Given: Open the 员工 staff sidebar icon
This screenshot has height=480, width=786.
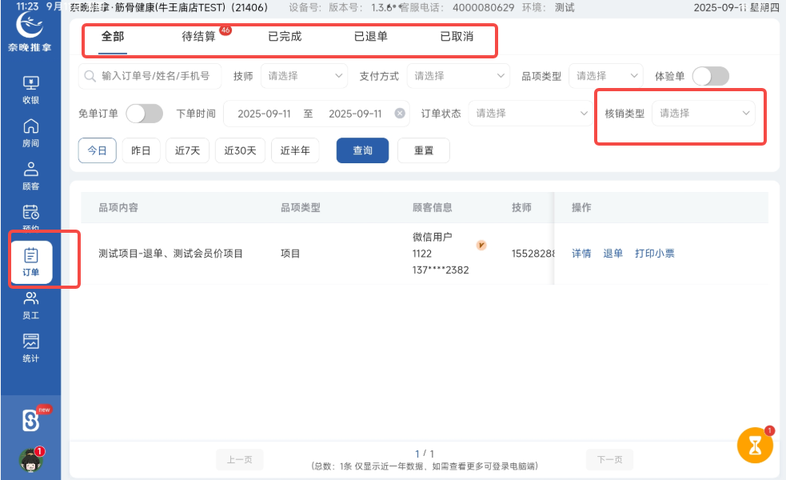Looking at the screenshot, I should click(x=30, y=303).
